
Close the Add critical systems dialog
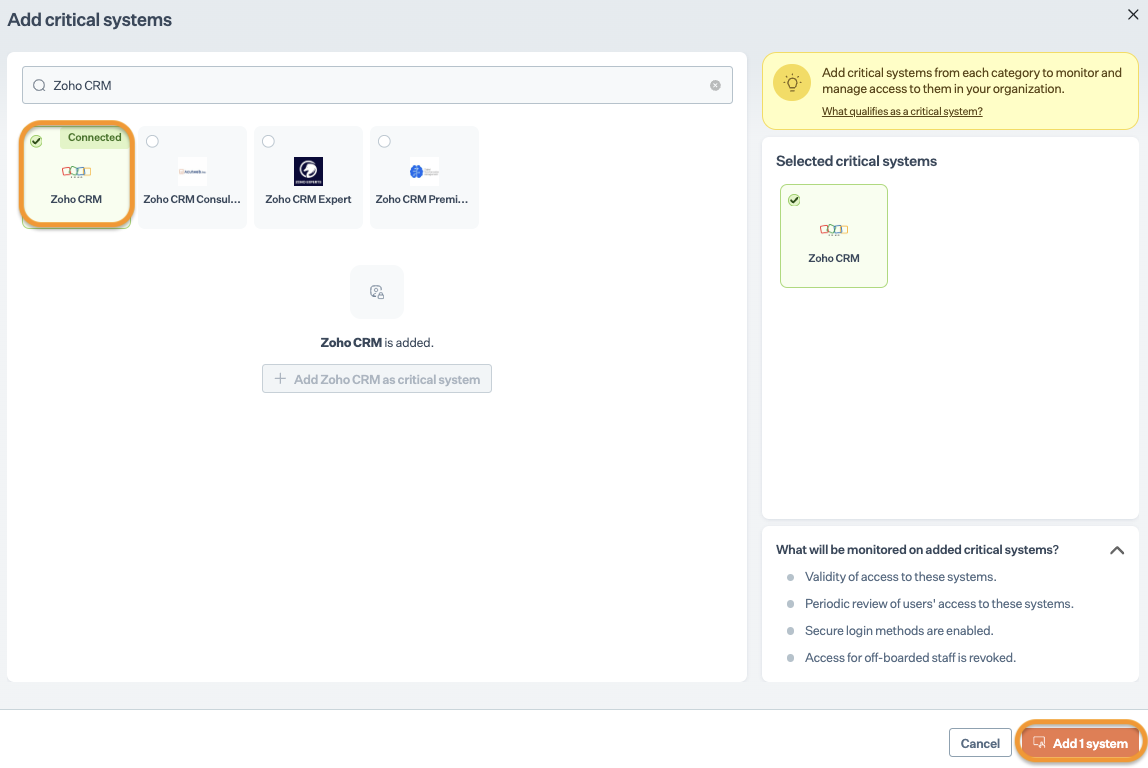pos(1133,15)
